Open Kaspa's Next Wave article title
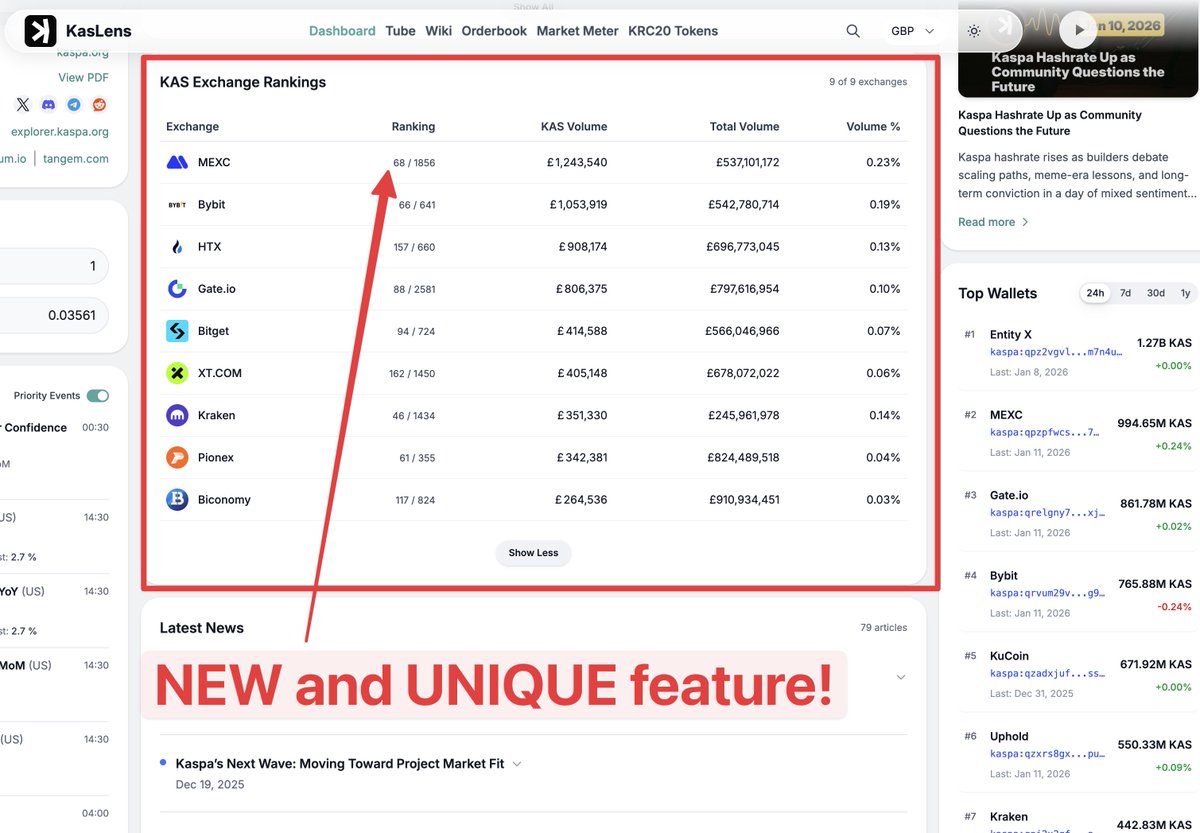Viewport: 1200px width, 833px height. [339, 764]
